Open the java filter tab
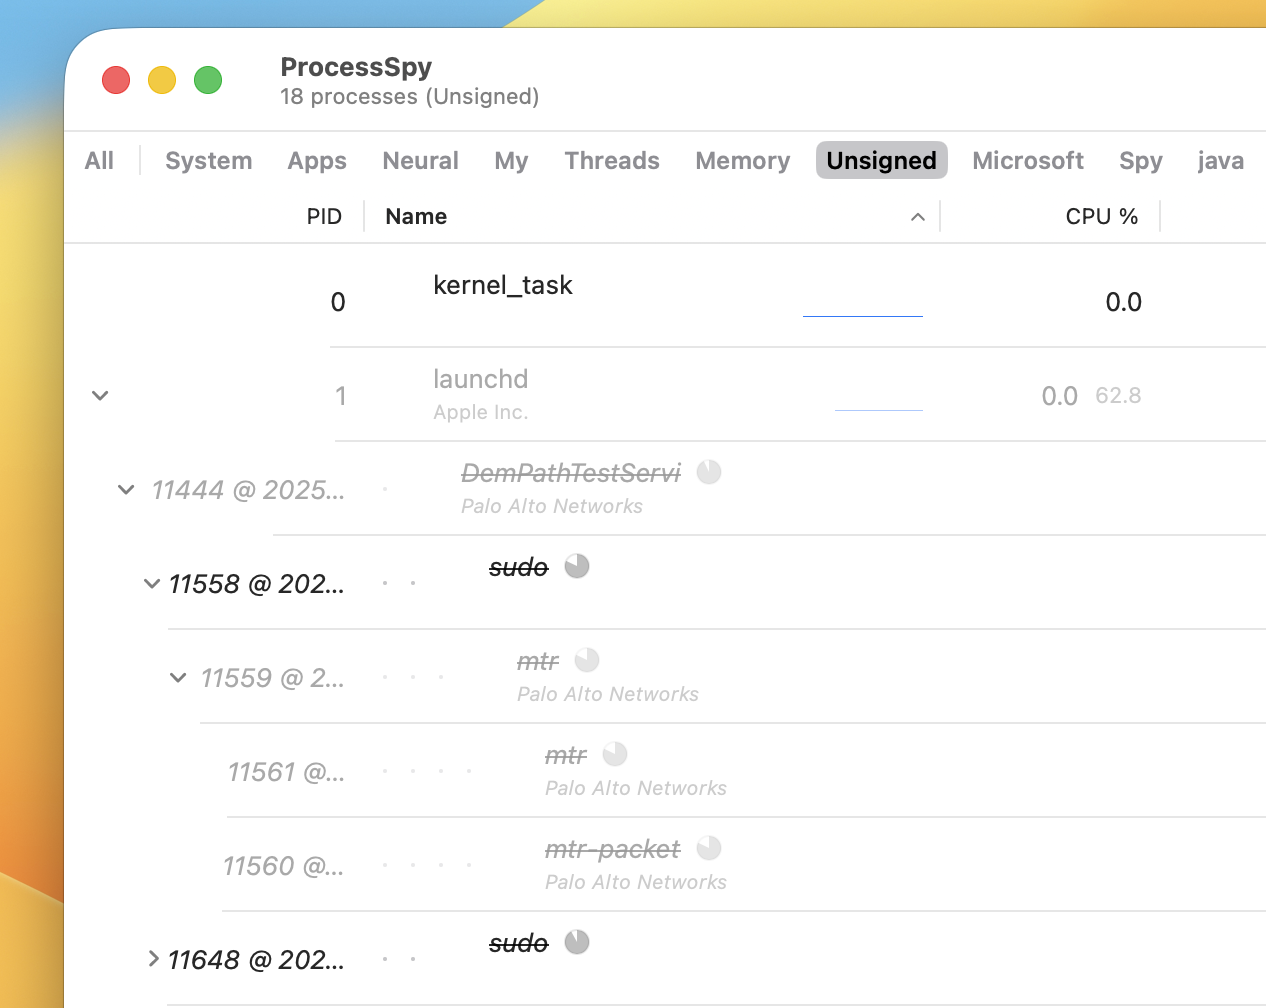The image size is (1266, 1008). (x=1220, y=160)
